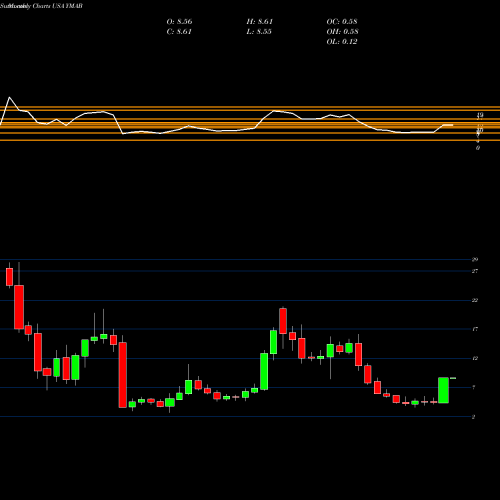Click price axis label '29'
The image size is (500, 500).
[475, 259]
